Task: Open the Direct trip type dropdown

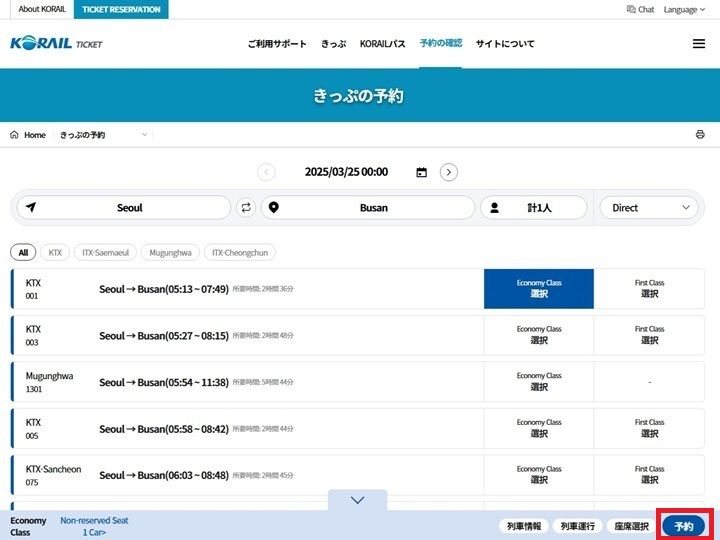Action: tap(649, 208)
